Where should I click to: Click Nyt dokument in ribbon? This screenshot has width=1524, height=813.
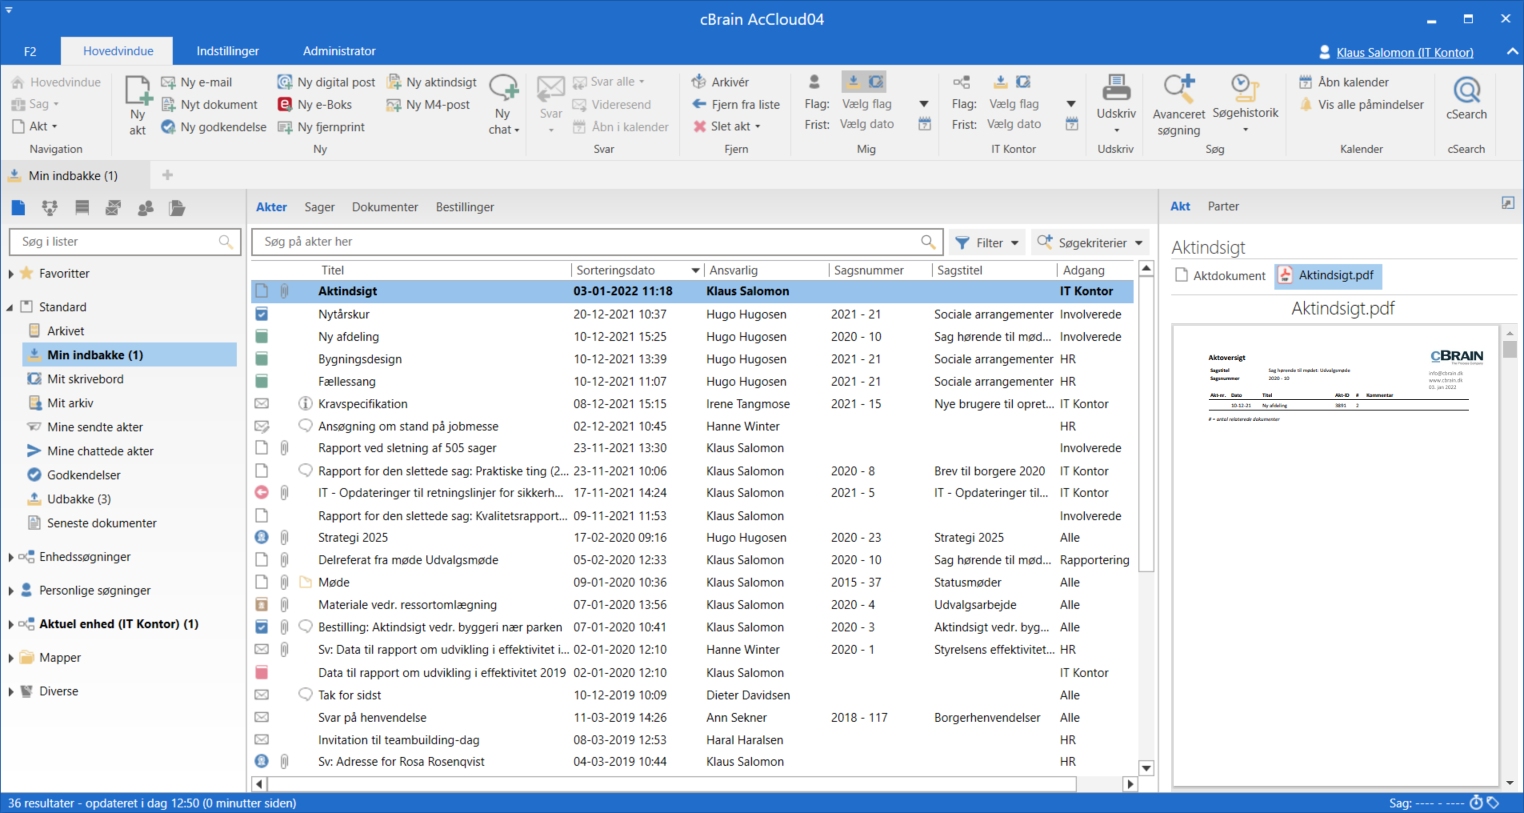[209, 104]
